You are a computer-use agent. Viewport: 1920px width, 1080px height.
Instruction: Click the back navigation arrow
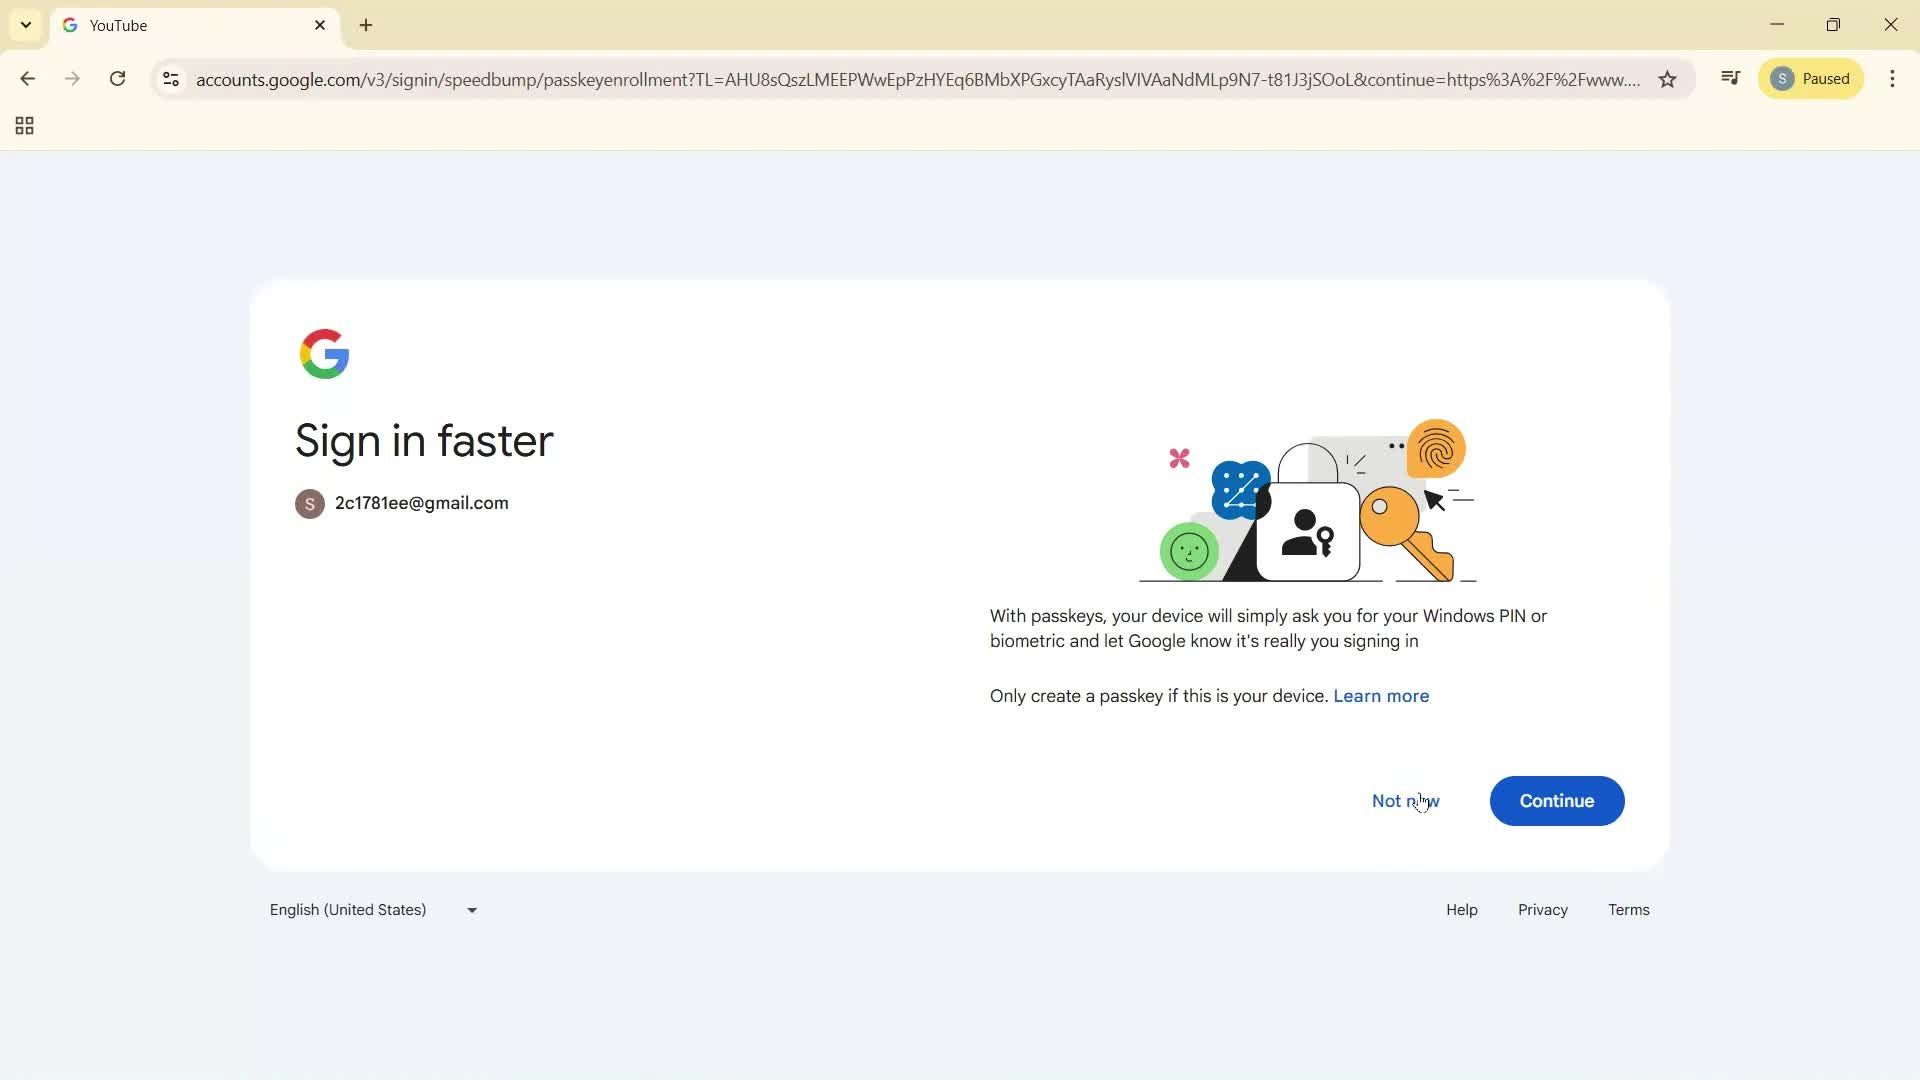(27, 79)
